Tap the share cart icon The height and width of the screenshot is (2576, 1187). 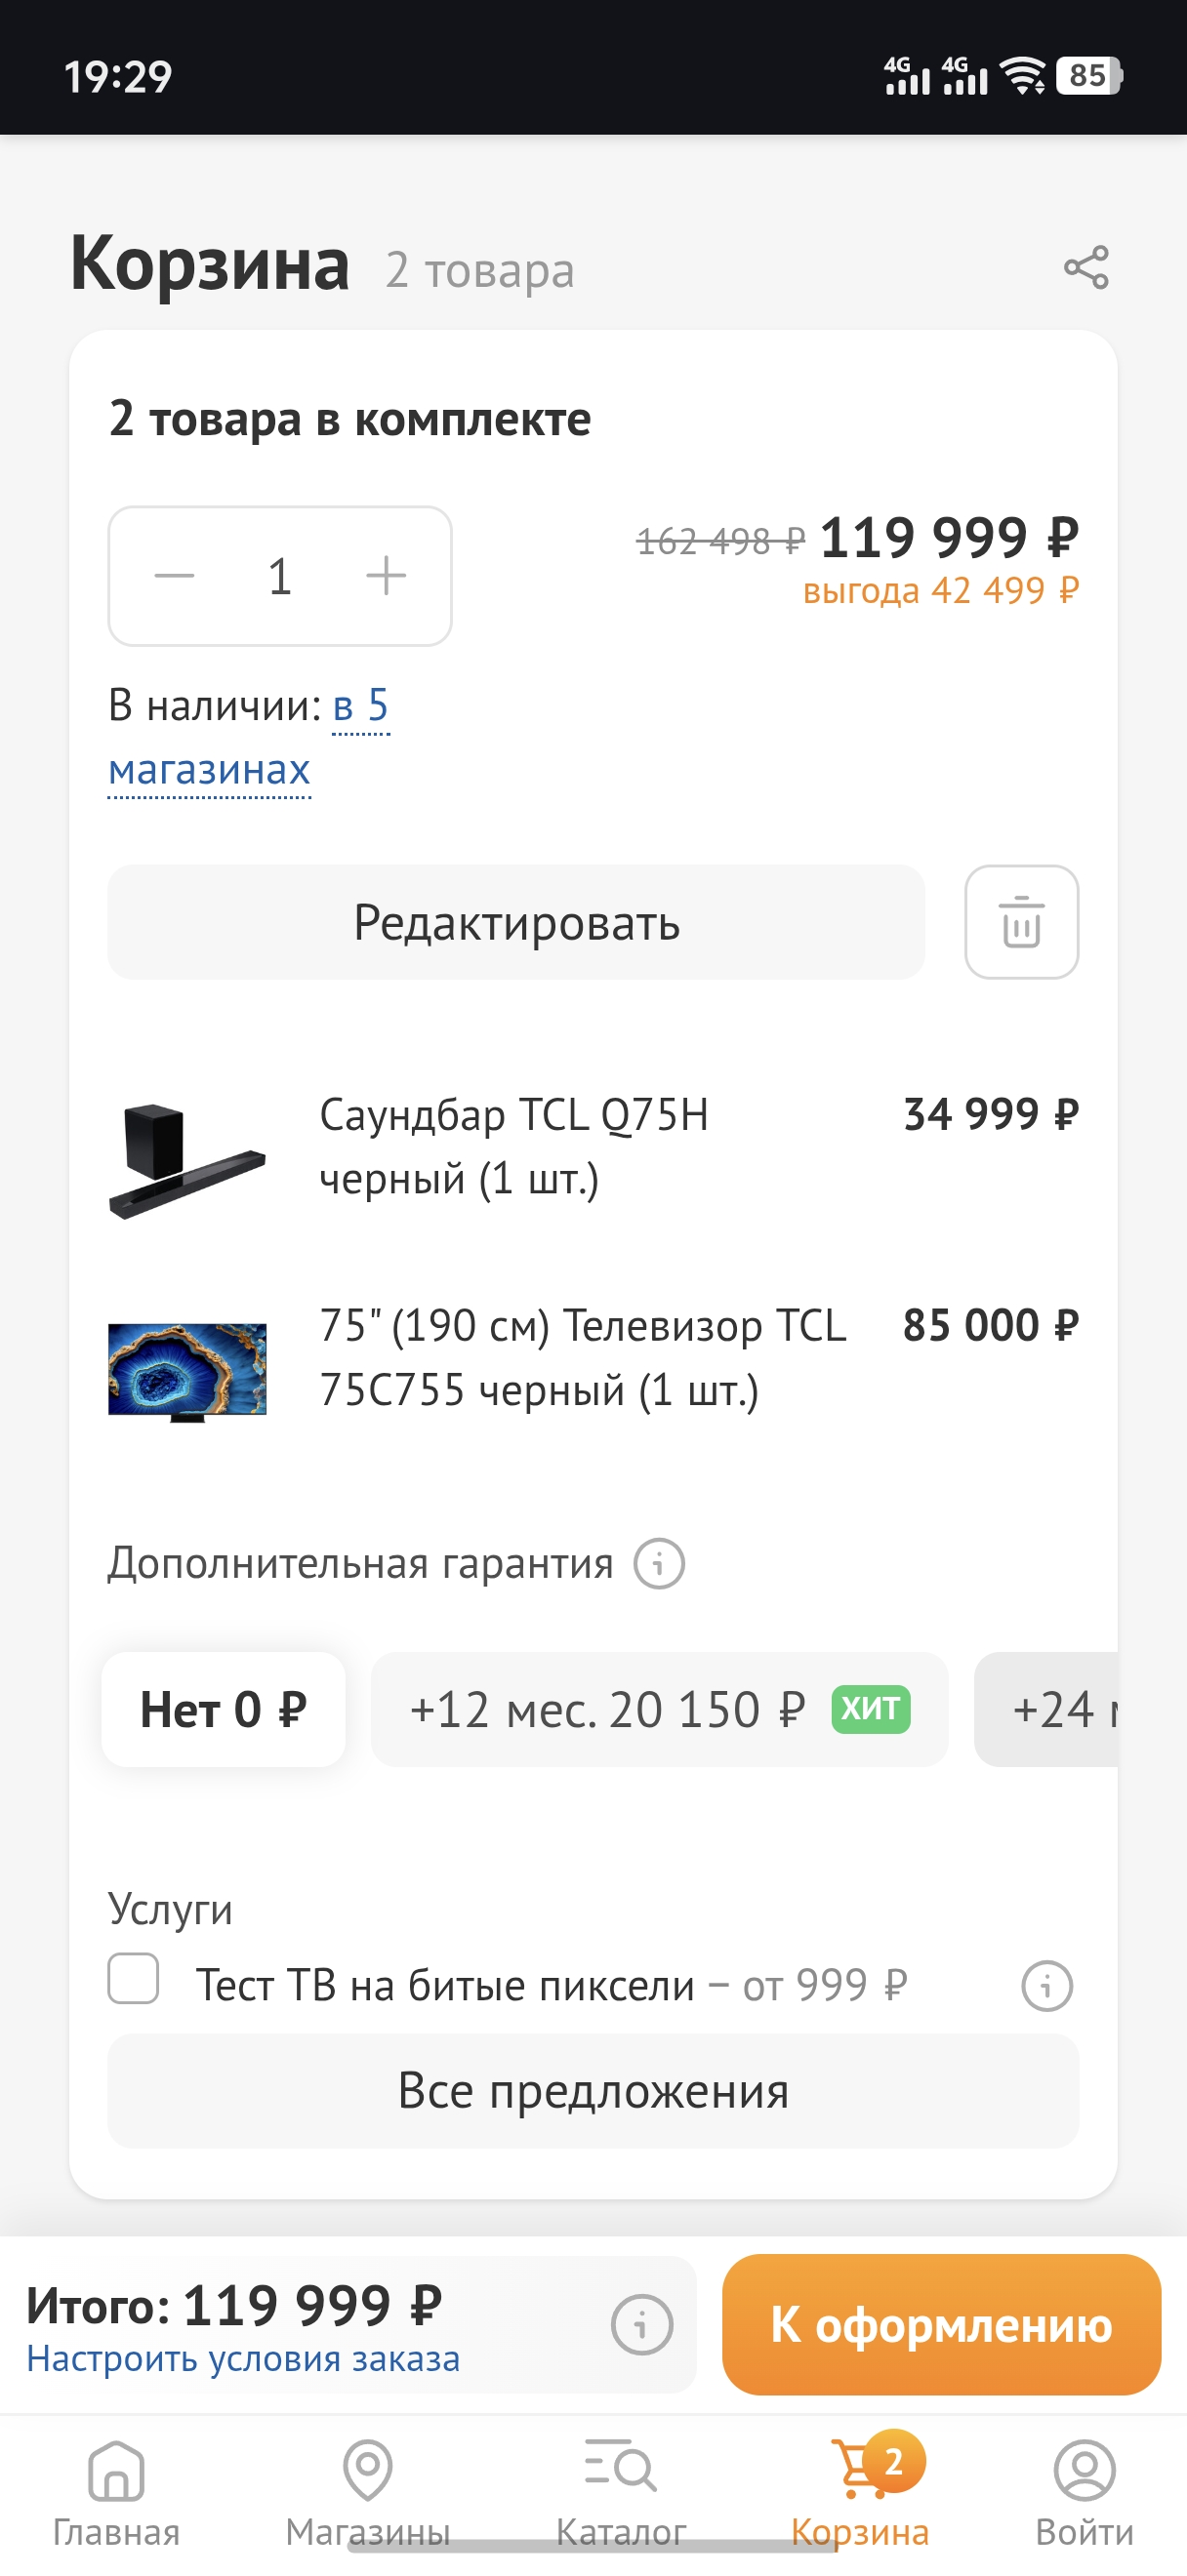pos(1086,268)
